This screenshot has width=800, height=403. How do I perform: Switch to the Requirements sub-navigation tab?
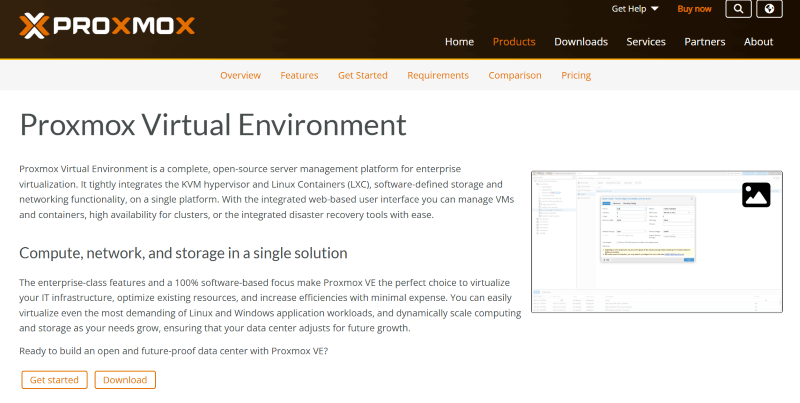pos(438,75)
